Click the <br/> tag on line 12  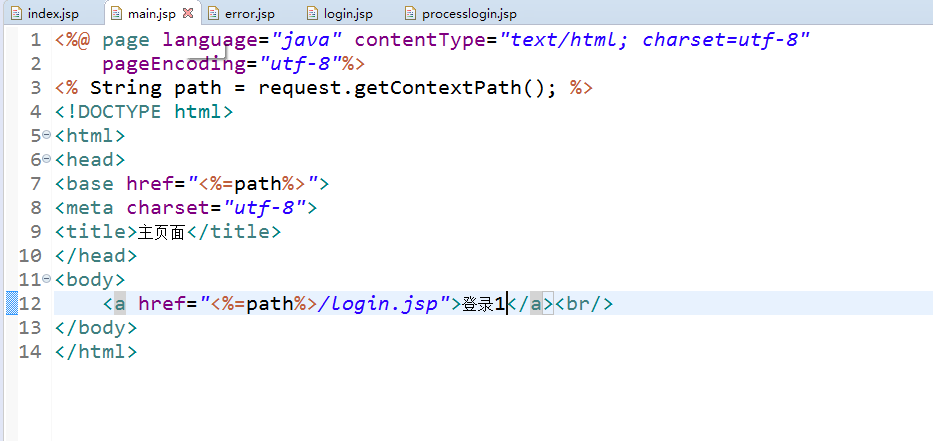point(584,304)
